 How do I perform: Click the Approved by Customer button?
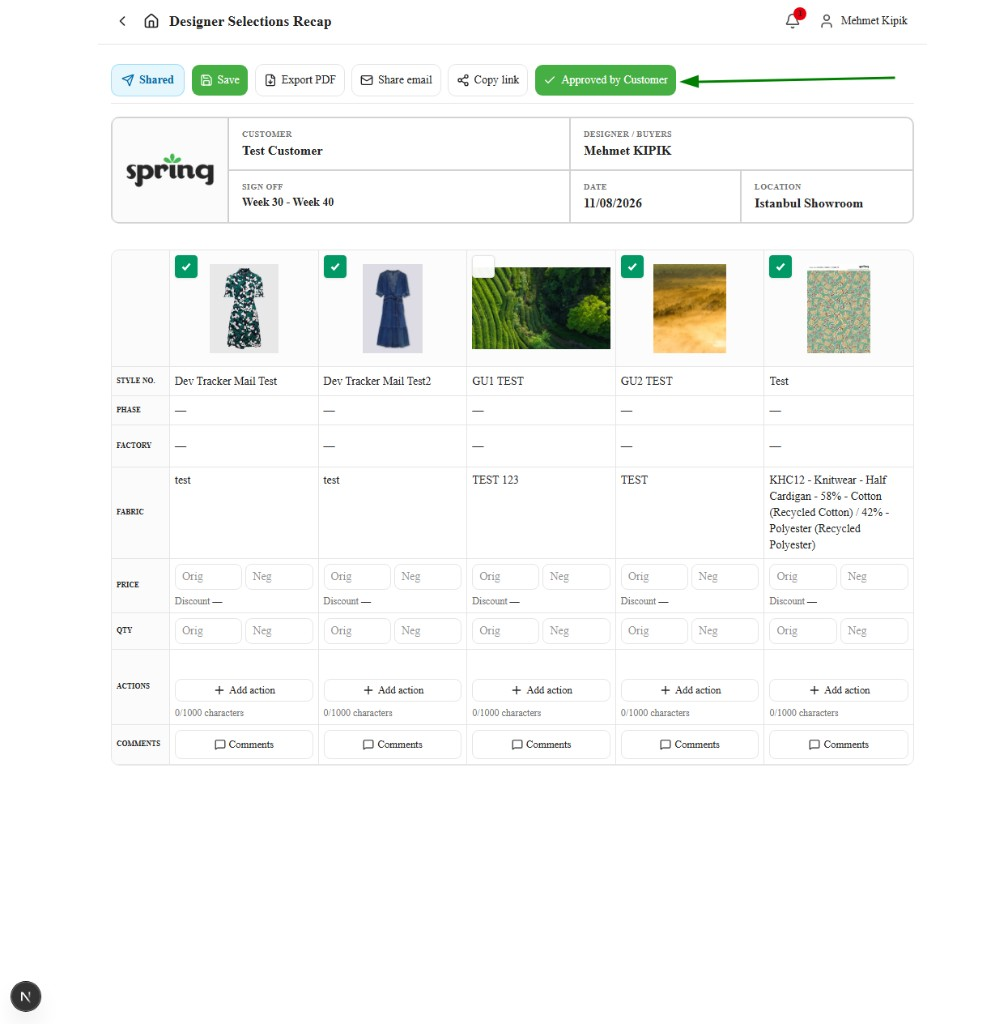[x=605, y=80]
